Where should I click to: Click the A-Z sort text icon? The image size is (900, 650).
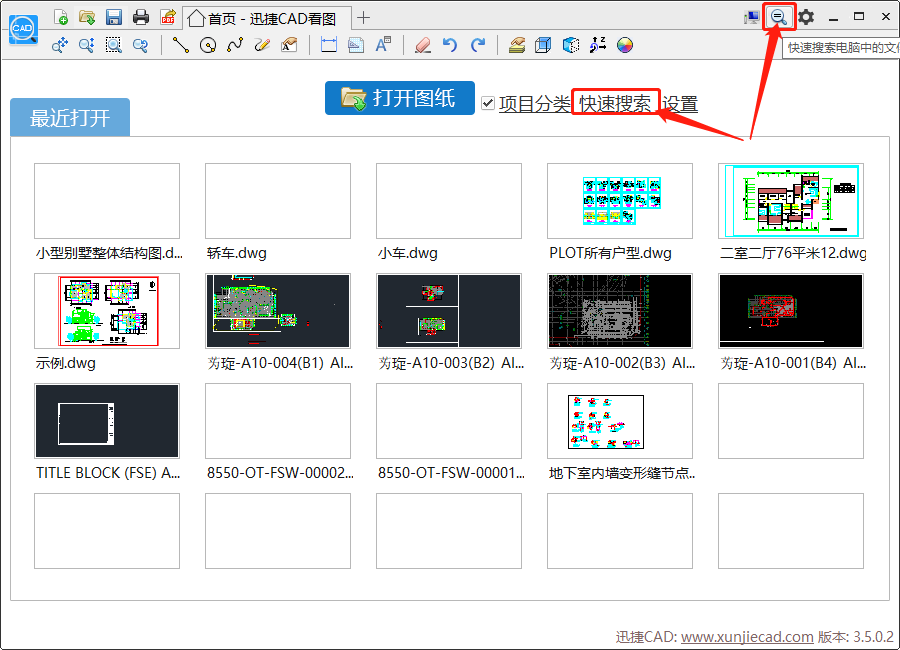[598, 45]
